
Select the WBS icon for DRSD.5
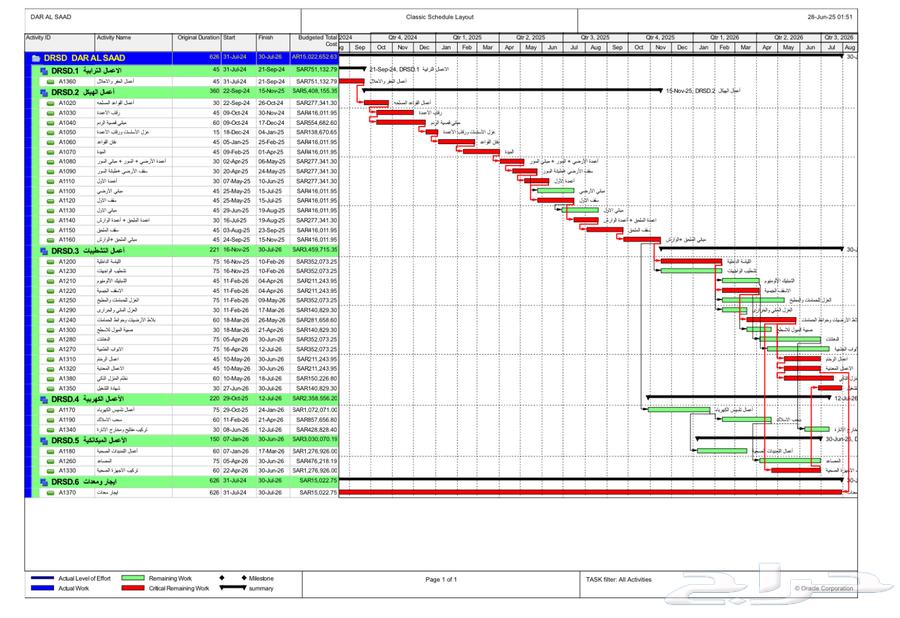[x=43, y=440]
